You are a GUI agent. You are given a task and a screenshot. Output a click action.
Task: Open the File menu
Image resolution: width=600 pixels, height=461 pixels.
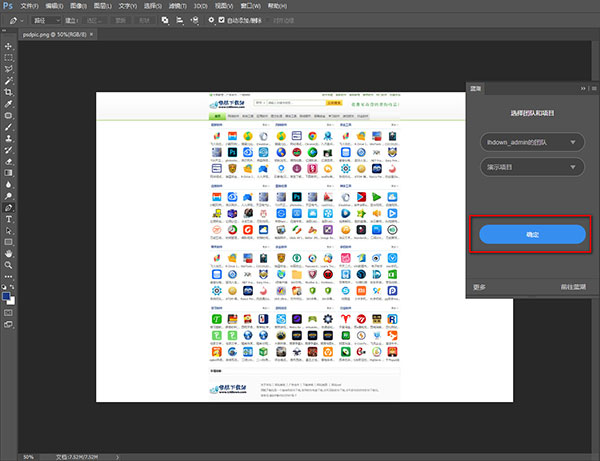click(29, 6)
